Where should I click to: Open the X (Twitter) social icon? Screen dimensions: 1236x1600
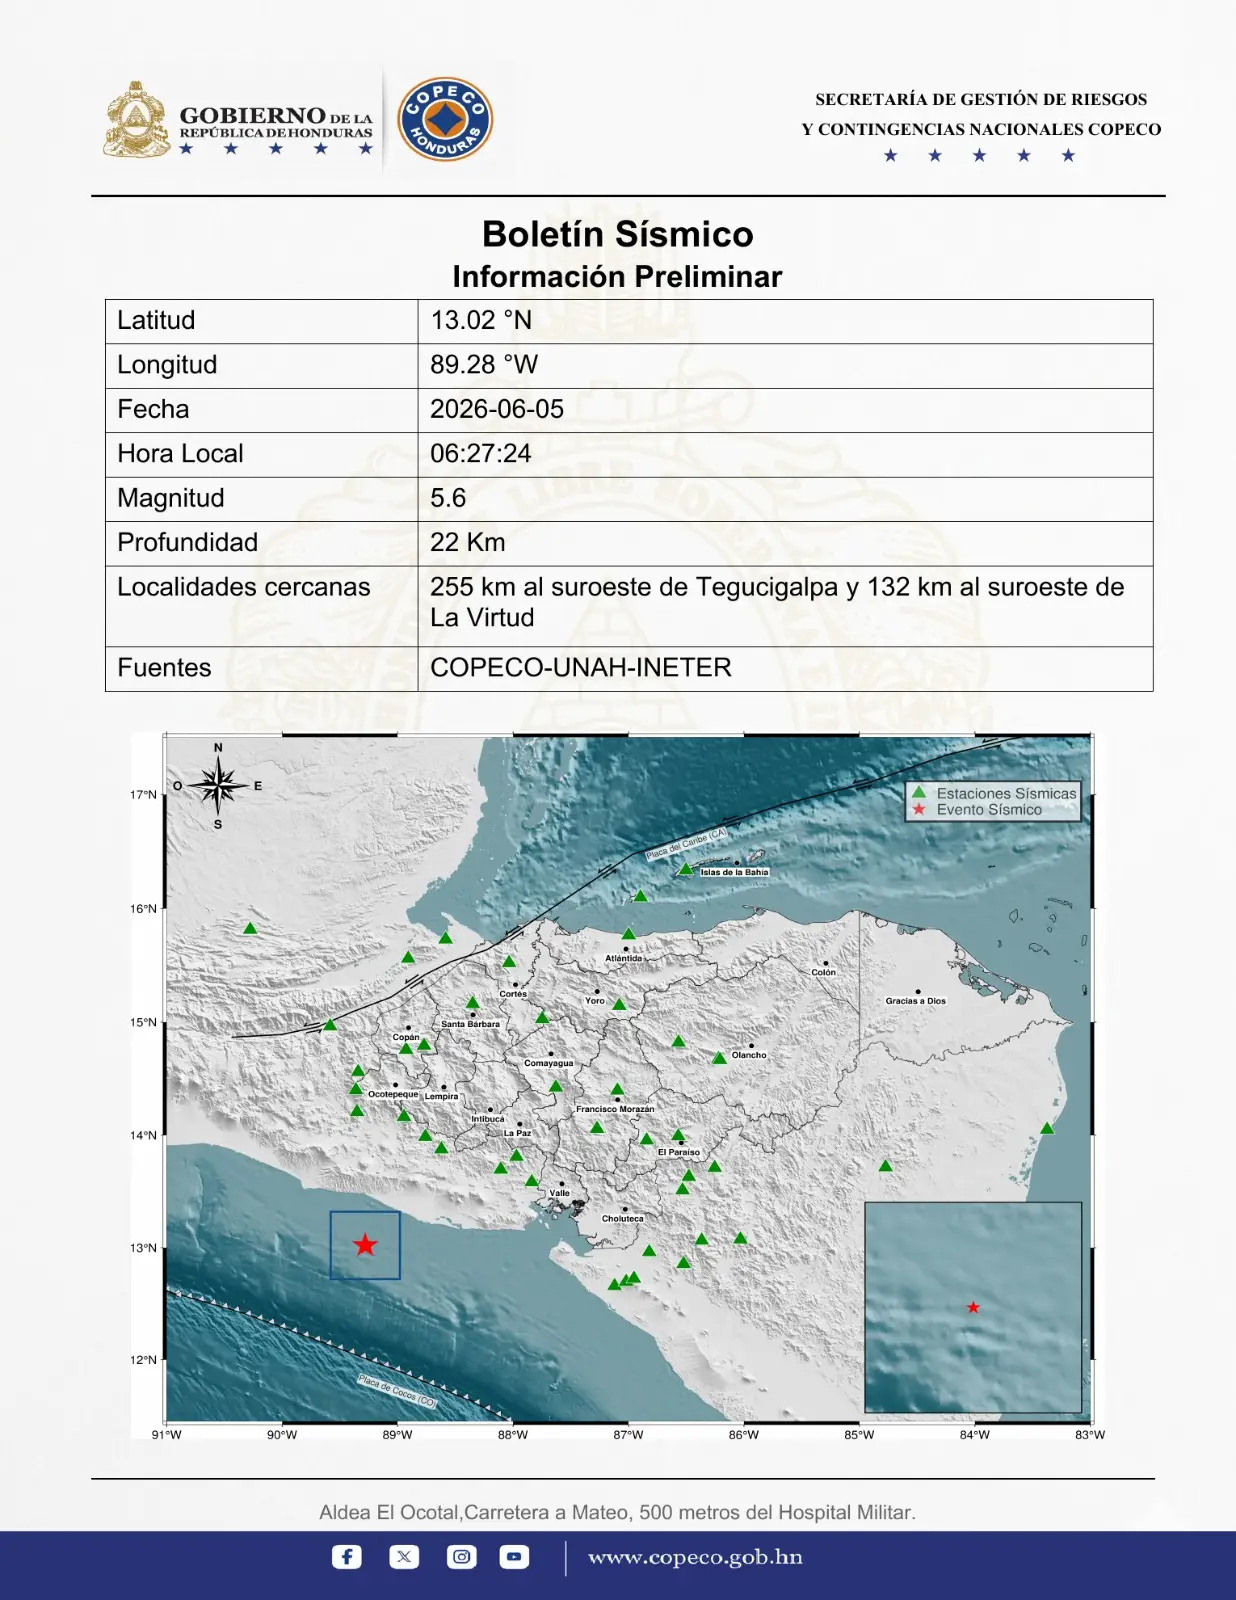point(404,1556)
